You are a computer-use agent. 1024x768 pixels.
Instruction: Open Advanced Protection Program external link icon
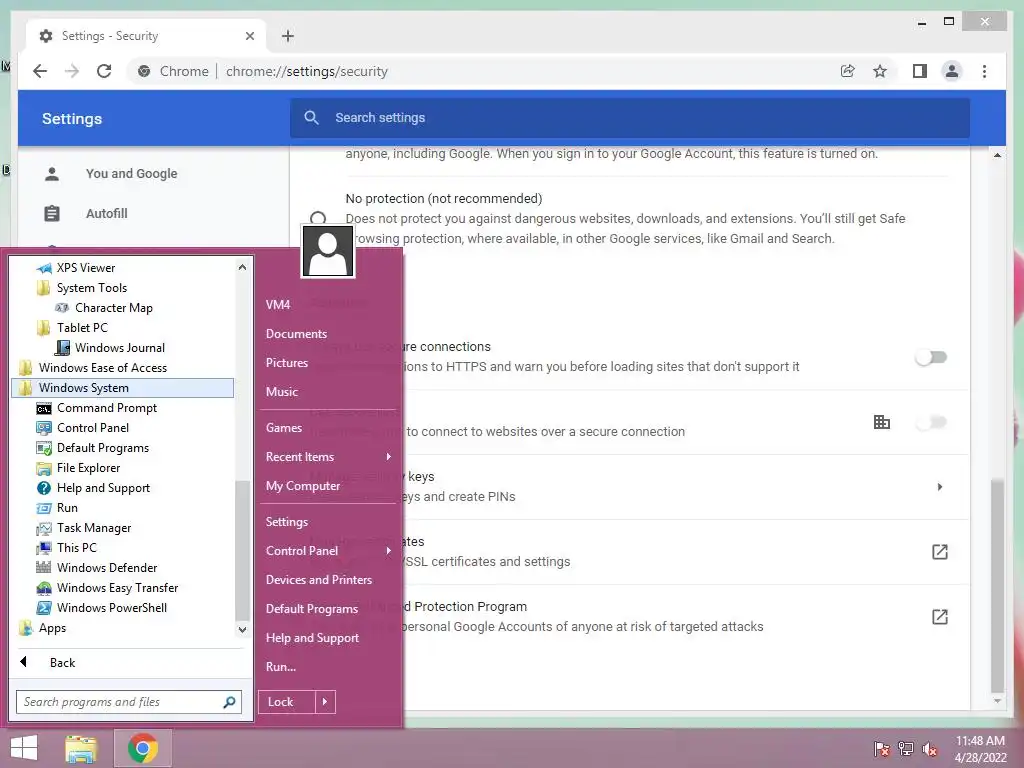pos(939,616)
